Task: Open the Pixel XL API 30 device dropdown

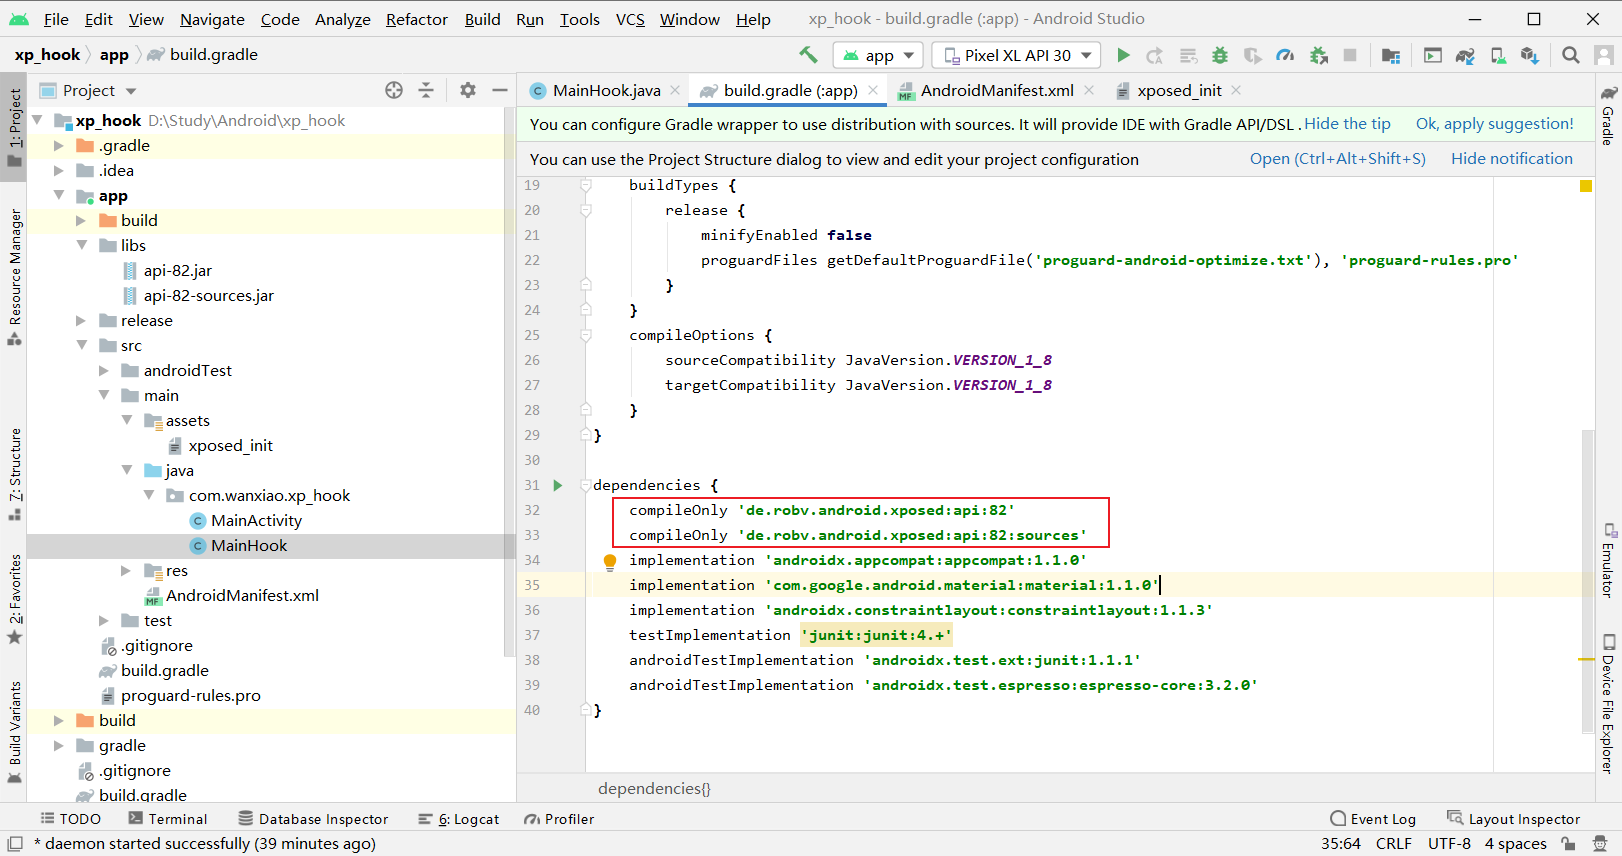Action: (x=1016, y=55)
